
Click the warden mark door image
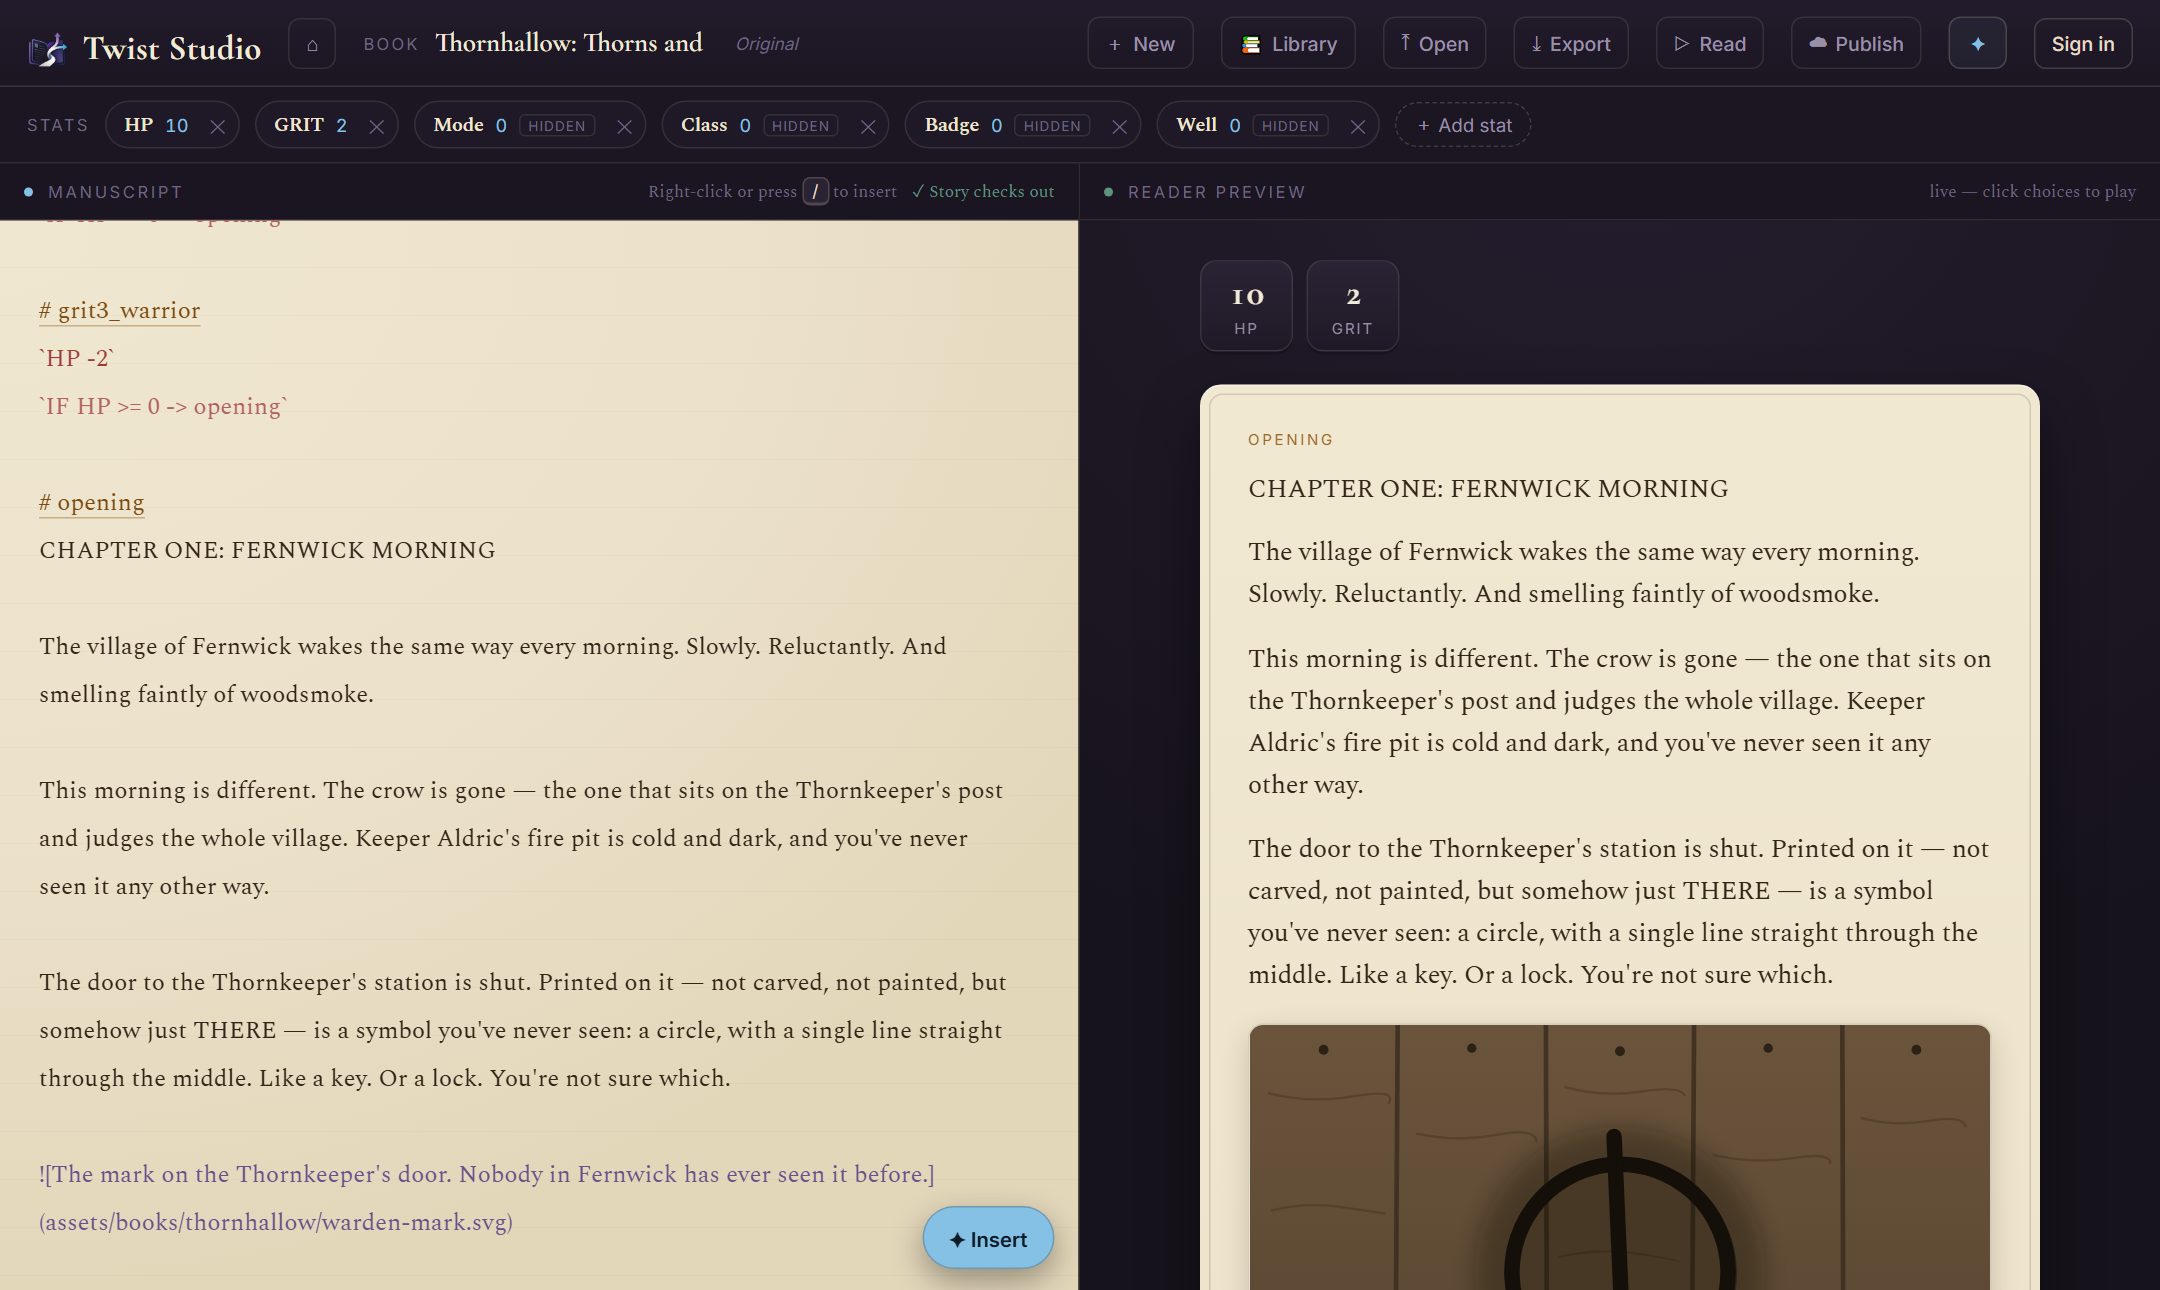(1619, 1157)
